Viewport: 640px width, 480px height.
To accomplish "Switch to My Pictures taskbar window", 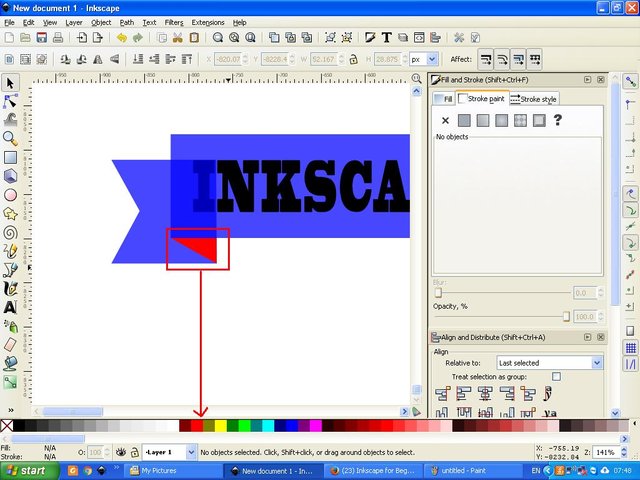I will point(173,471).
